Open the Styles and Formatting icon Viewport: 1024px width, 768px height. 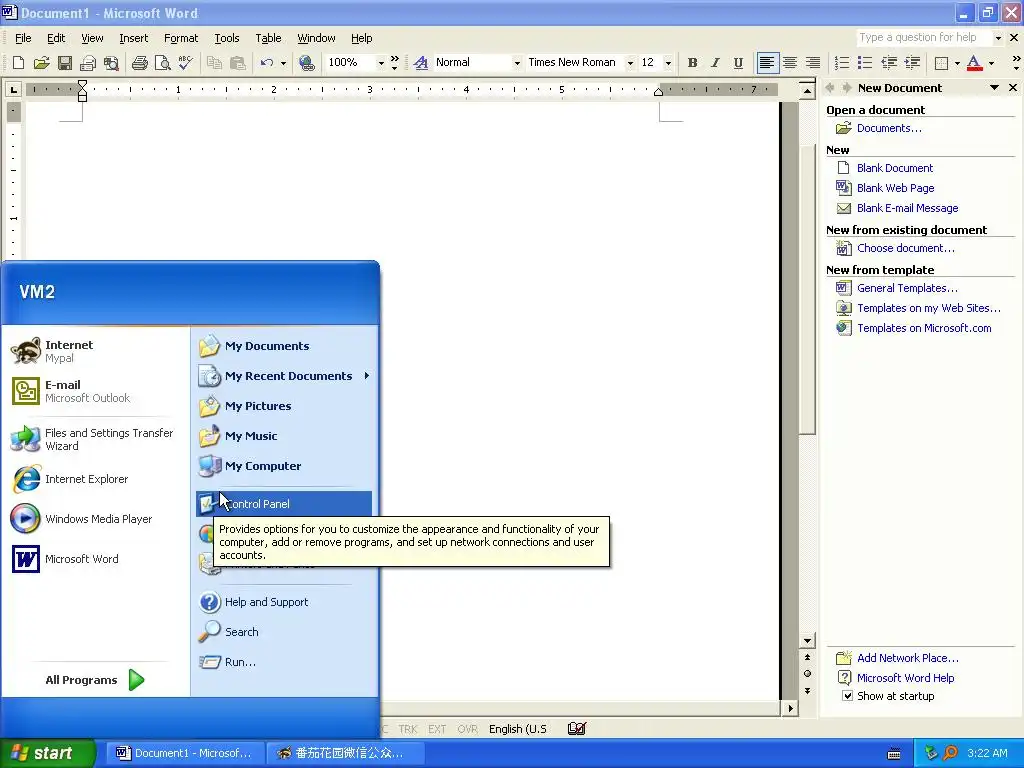click(x=421, y=63)
